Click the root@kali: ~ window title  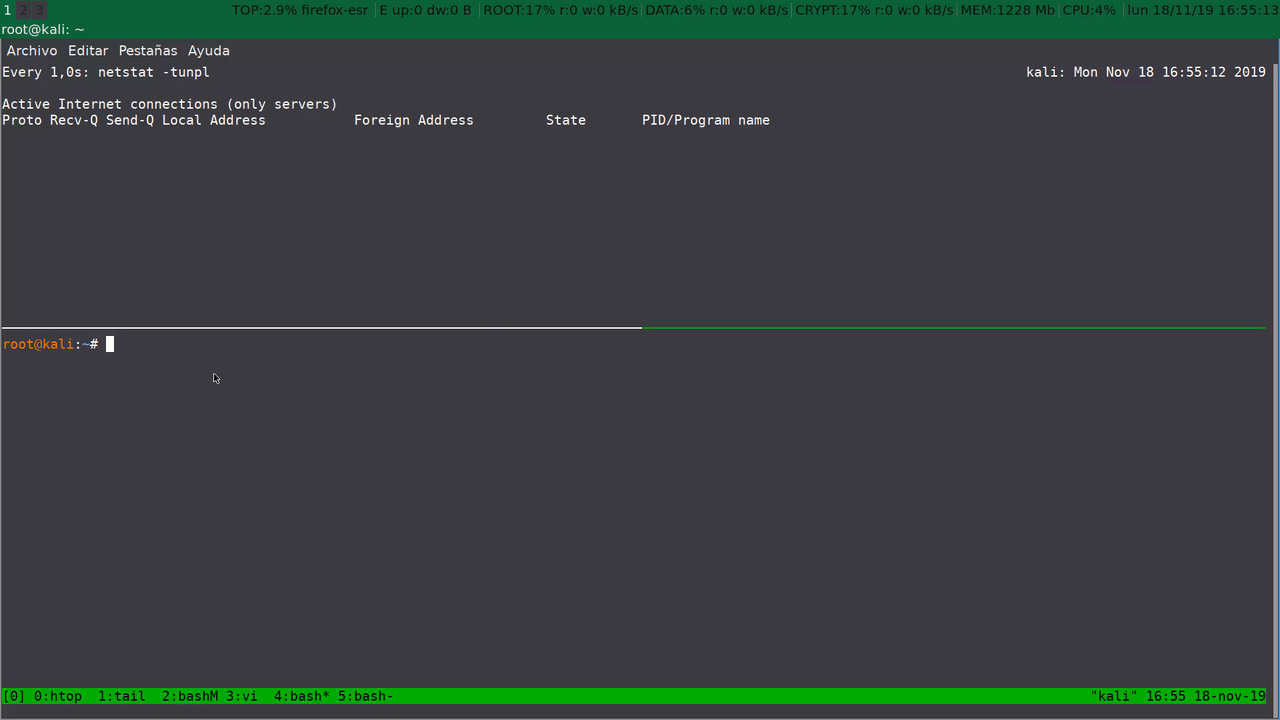click(x=43, y=30)
